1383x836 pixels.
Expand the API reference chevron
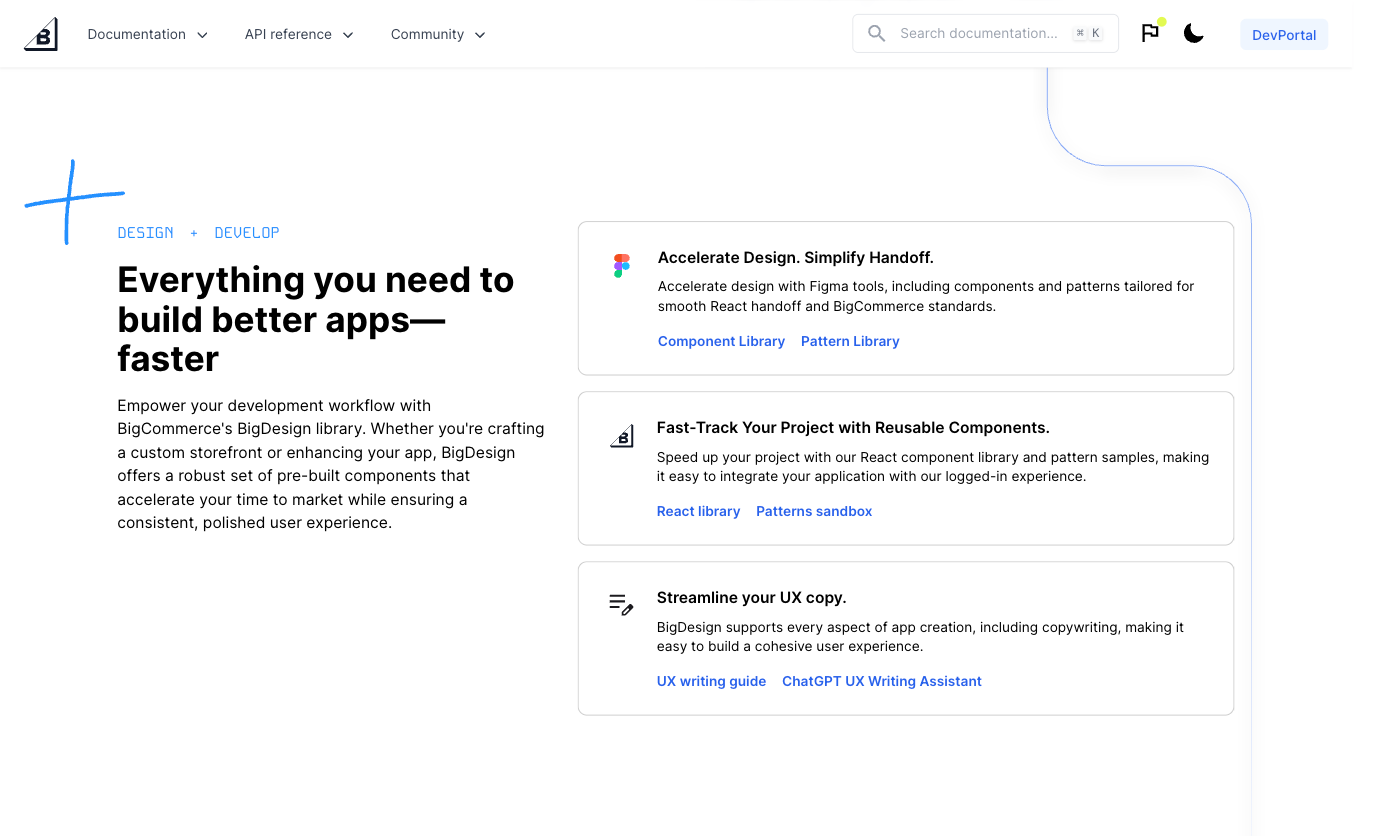pyautogui.click(x=348, y=35)
